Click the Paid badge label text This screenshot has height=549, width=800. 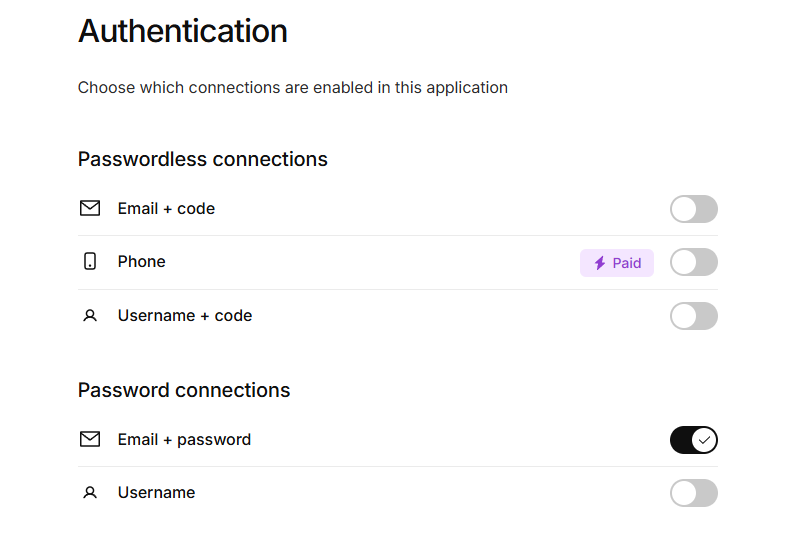tap(627, 263)
